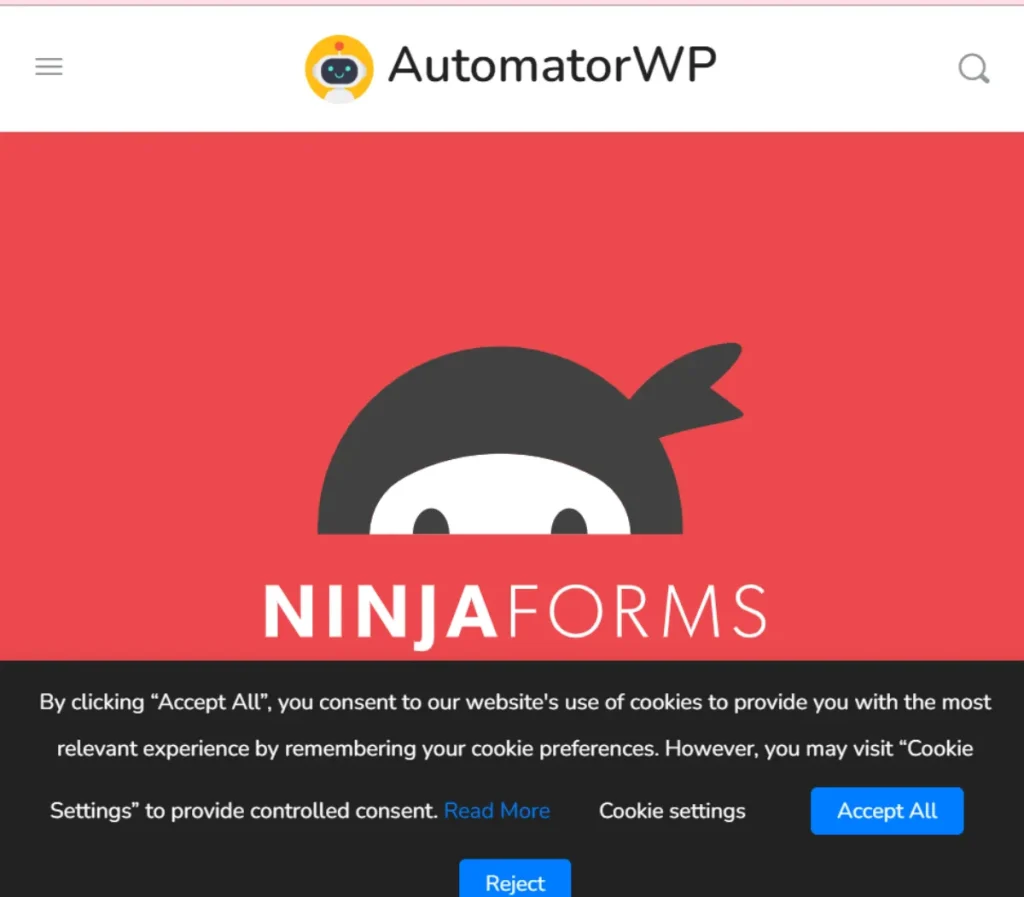Click the AutomatorWP site title
Image resolution: width=1024 pixels, height=897 pixels.
pos(552,65)
